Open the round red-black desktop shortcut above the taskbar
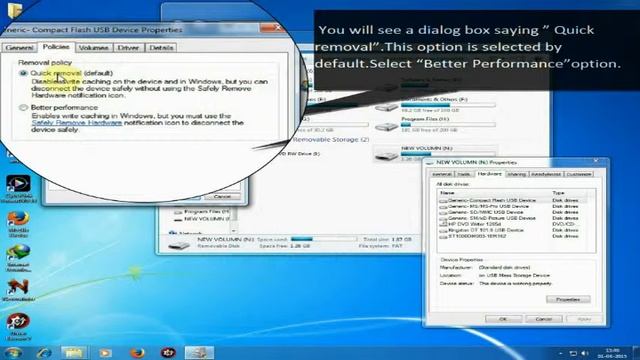This screenshot has width=640, height=360. 18,326
